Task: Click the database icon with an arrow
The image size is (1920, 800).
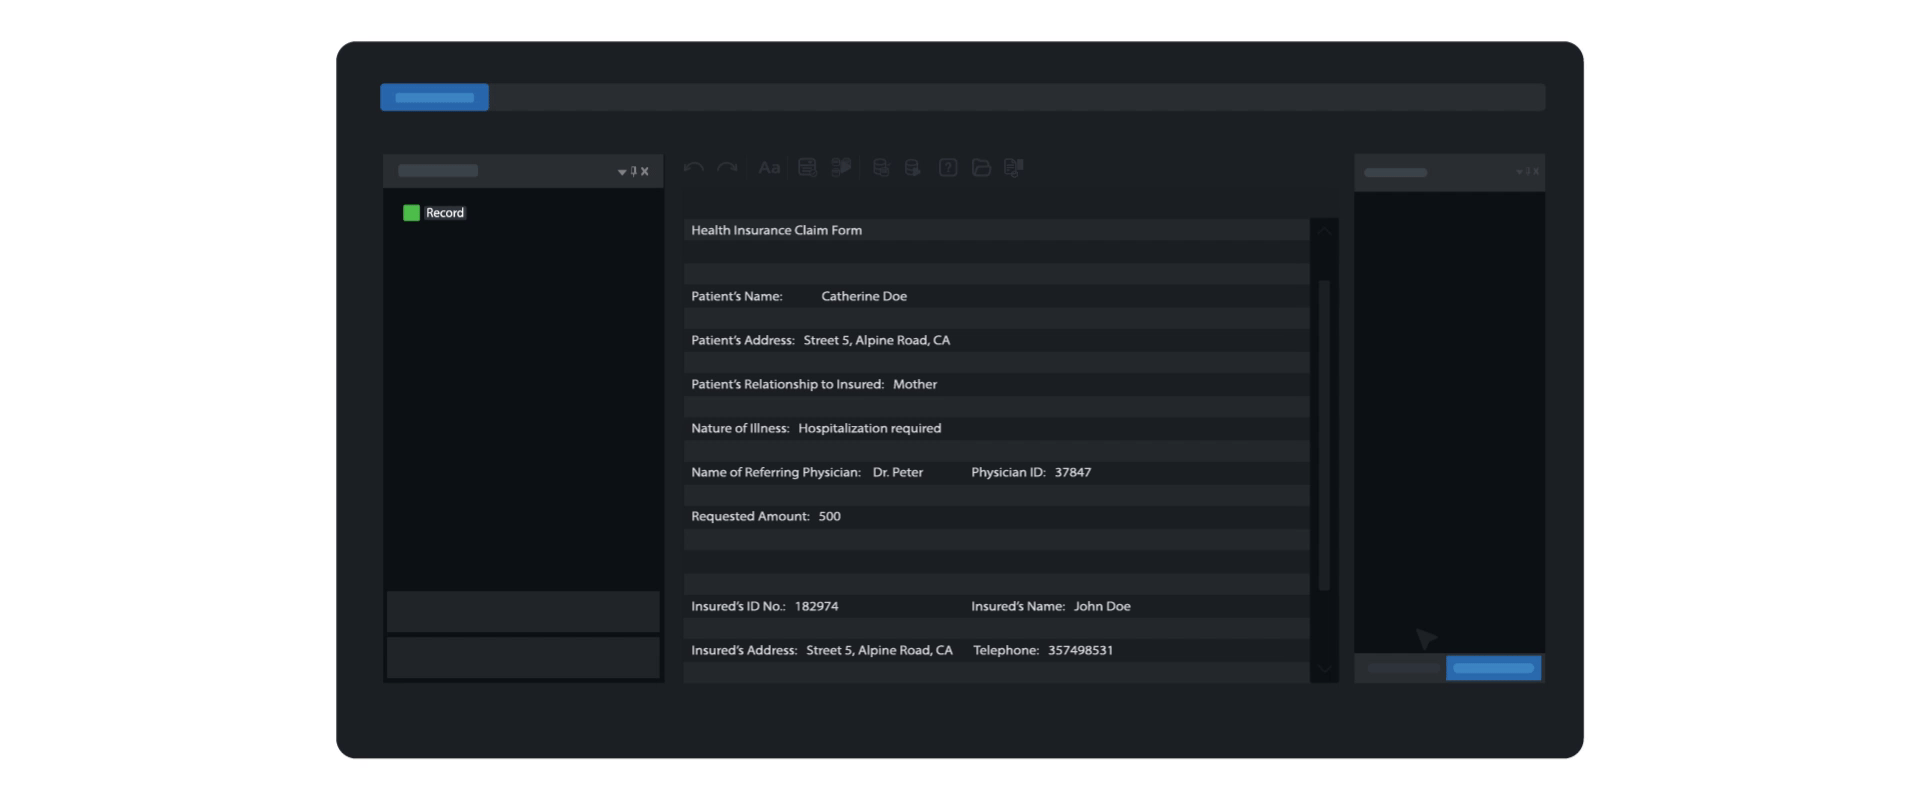Action: tap(912, 168)
